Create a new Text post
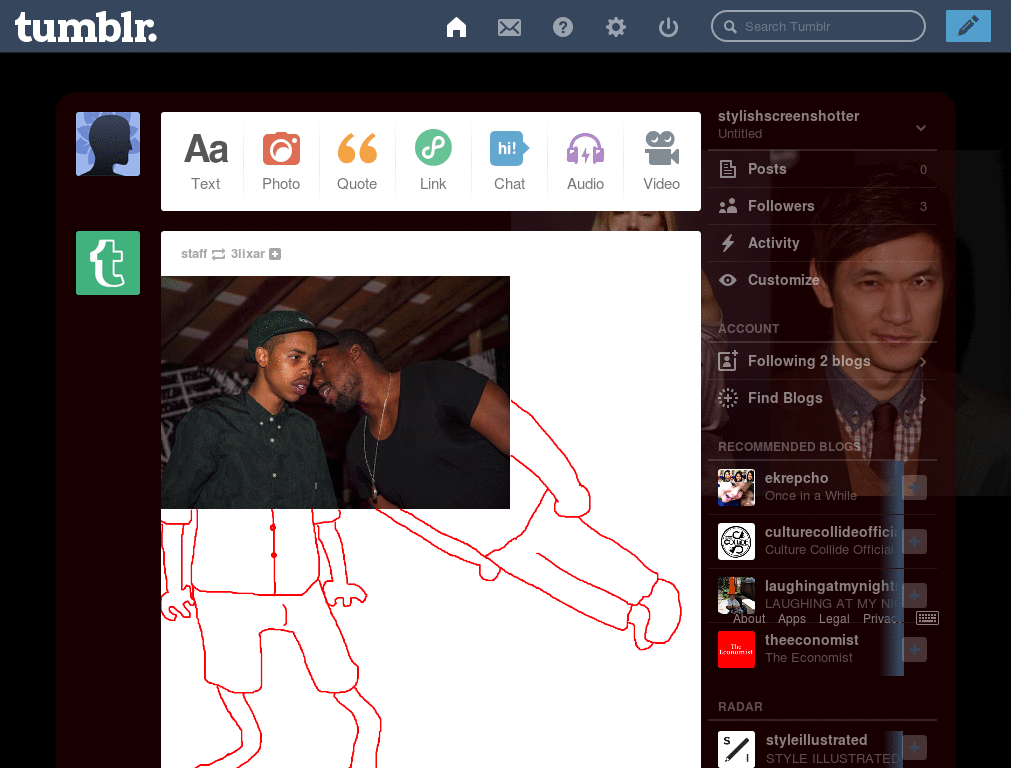 (x=205, y=161)
